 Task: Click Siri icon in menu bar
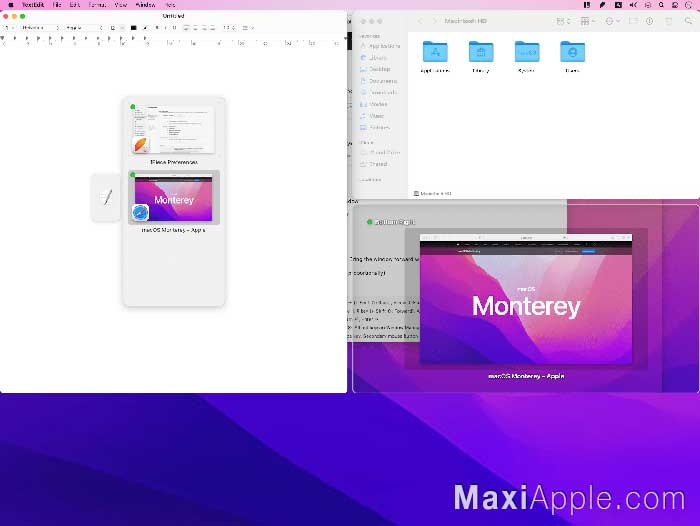(x=689, y=5)
